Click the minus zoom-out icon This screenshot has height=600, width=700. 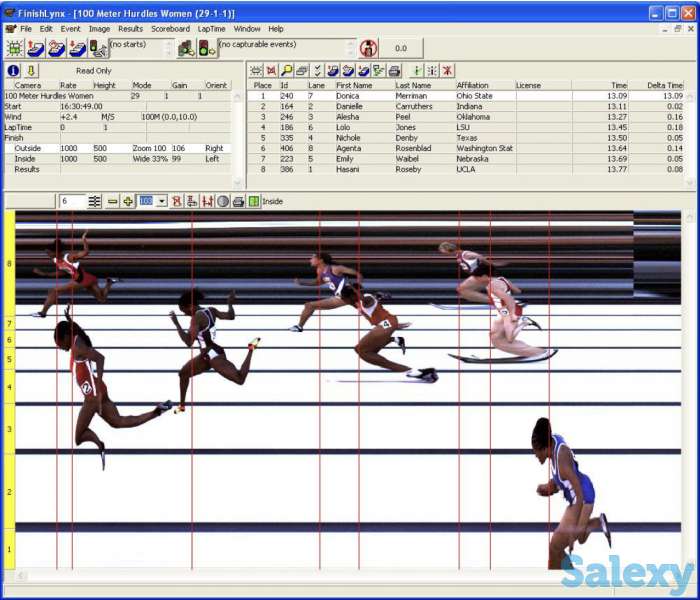[x=113, y=201]
